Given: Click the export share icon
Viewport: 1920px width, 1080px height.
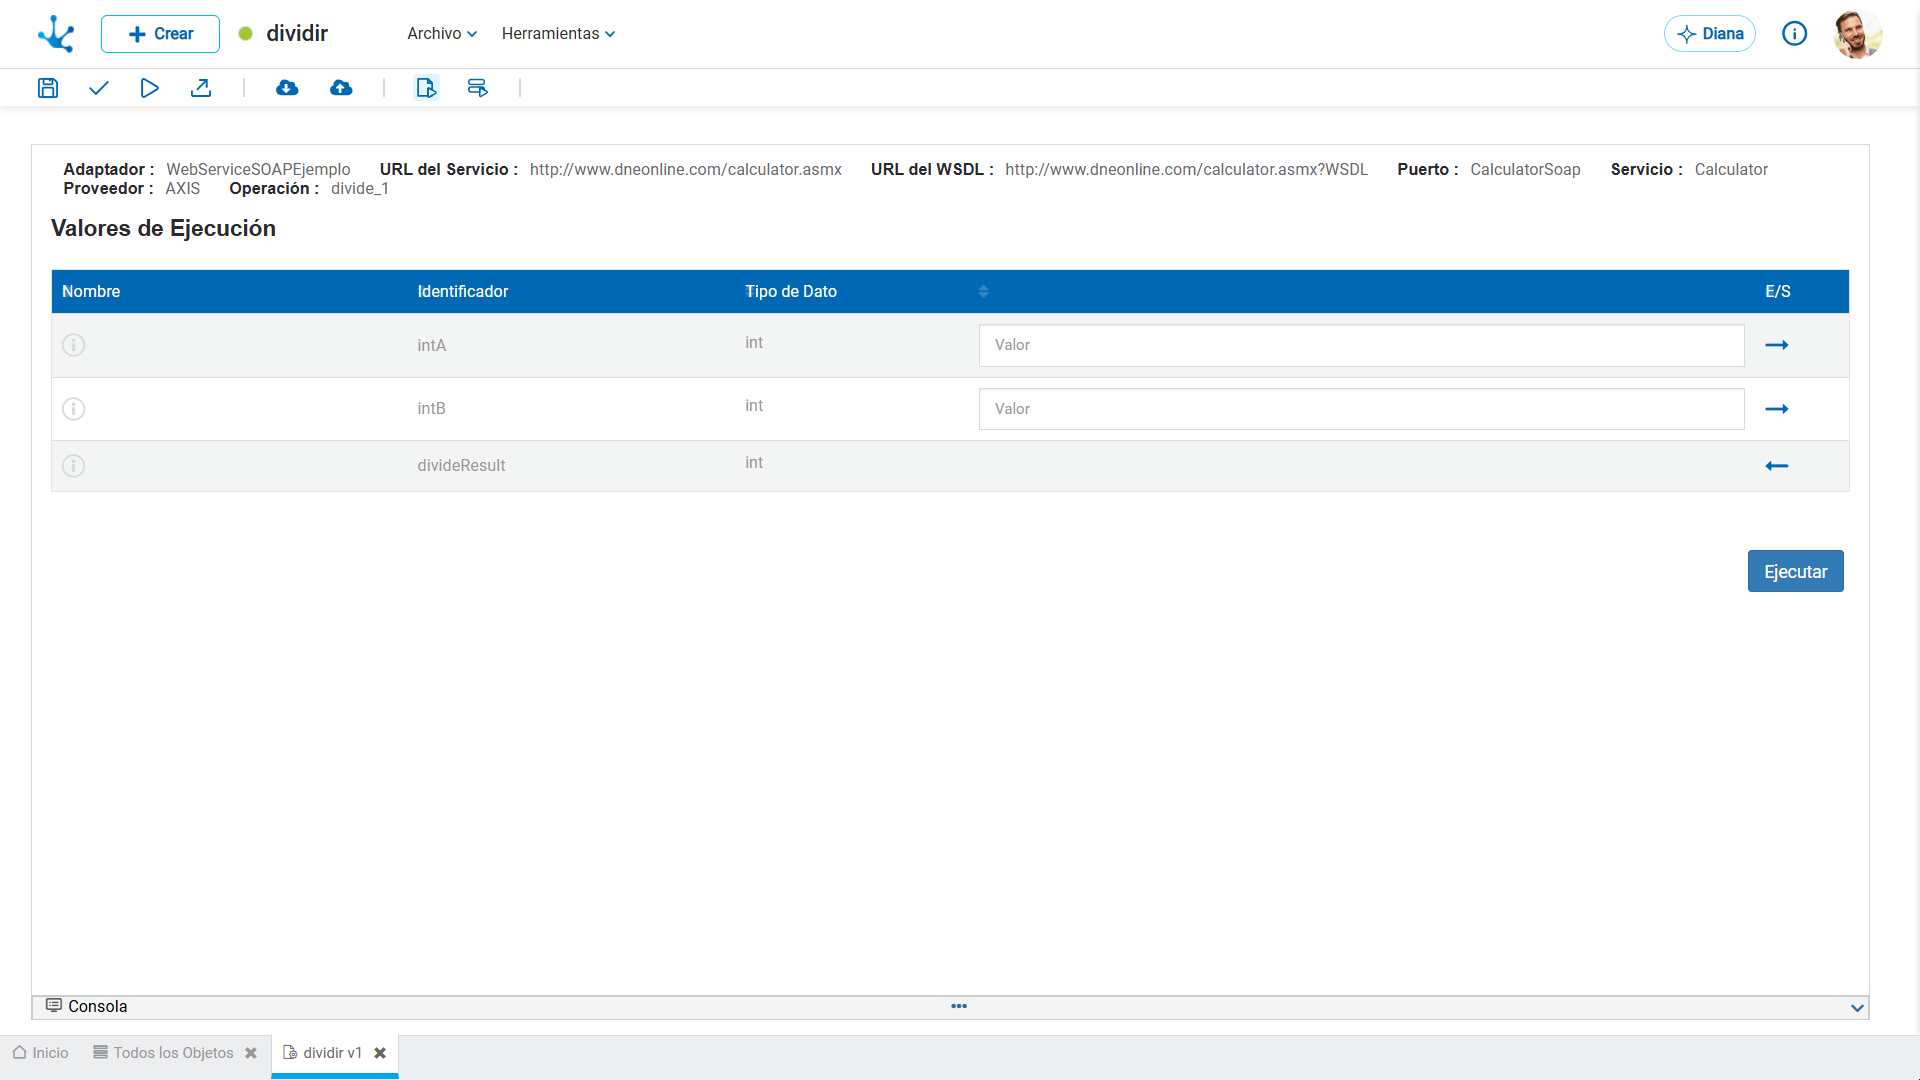Looking at the screenshot, I should tap(201, 88).
